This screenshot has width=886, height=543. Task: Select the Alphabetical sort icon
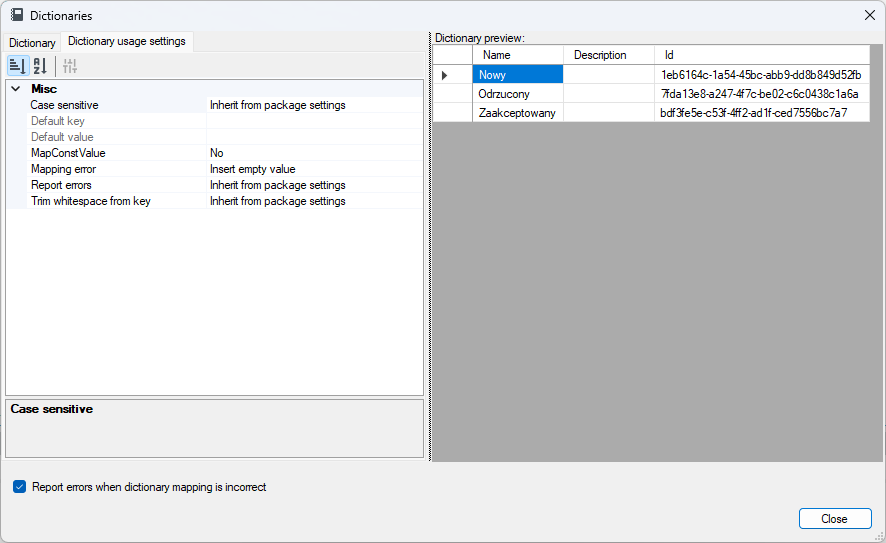click(40, 66)
